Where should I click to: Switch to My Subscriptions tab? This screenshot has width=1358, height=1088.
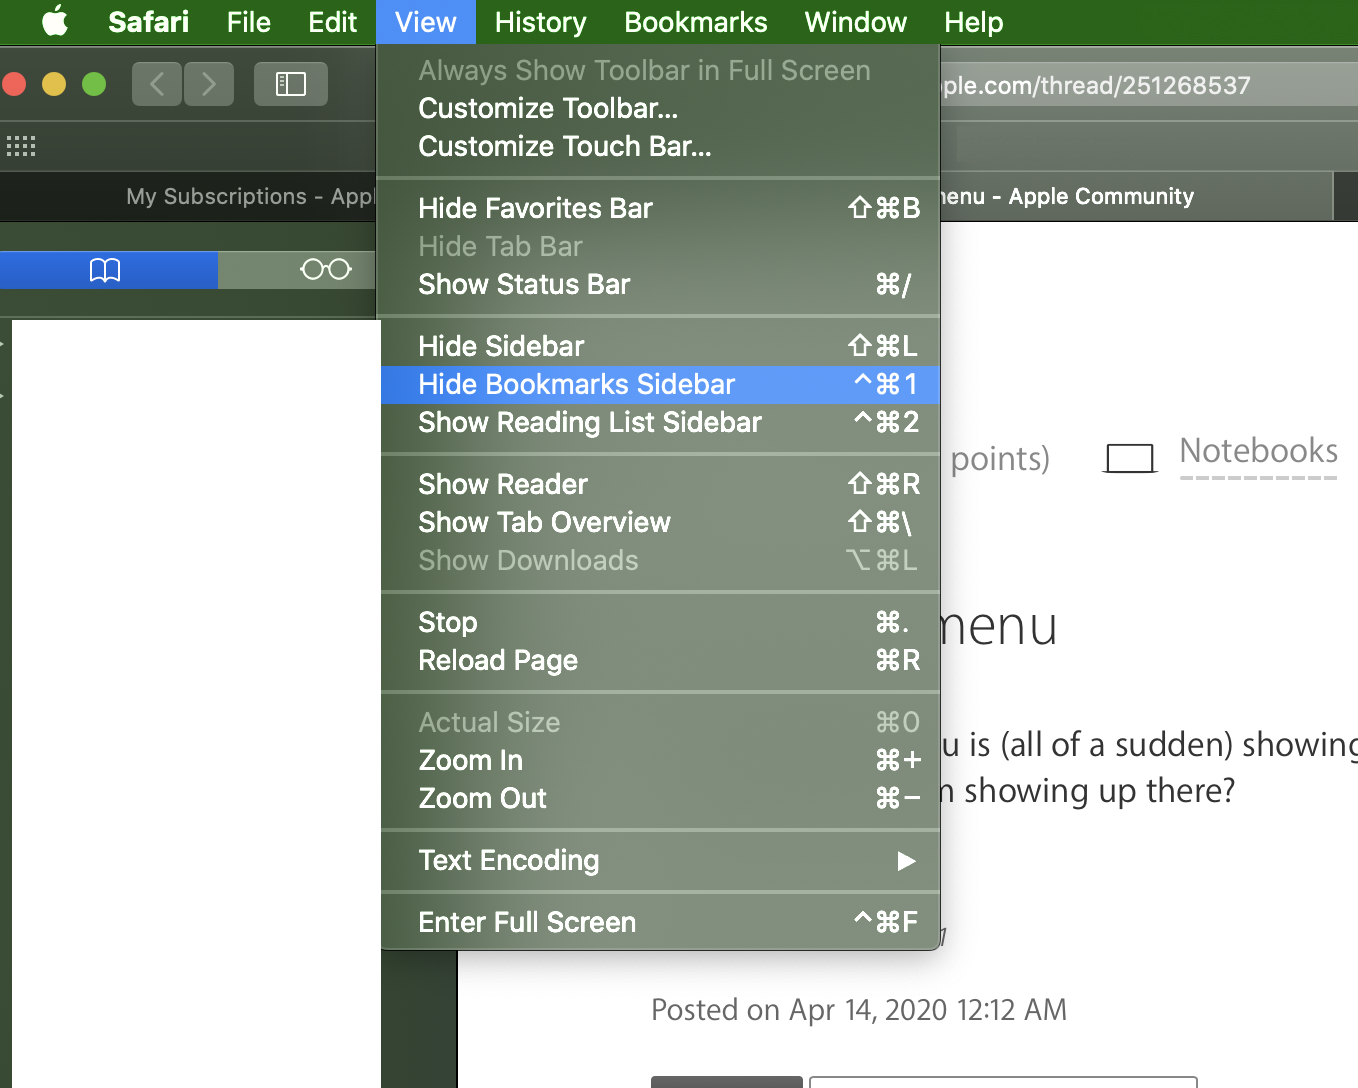pos(188,196)
